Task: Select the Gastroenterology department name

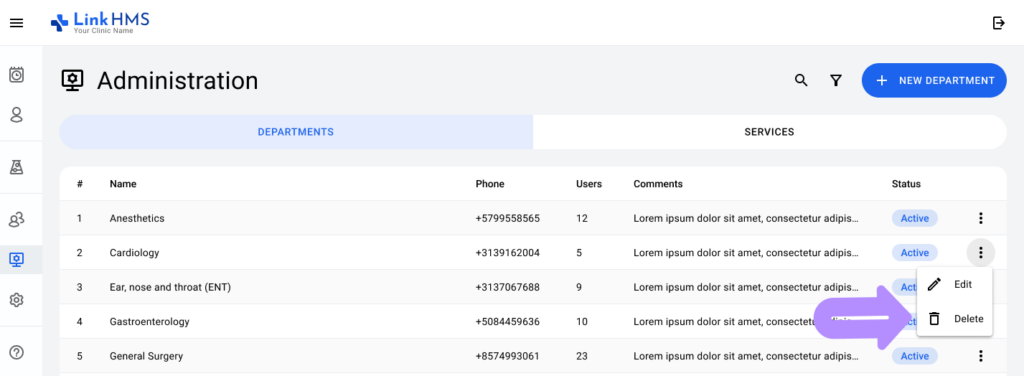Action: tap(149, 322)
